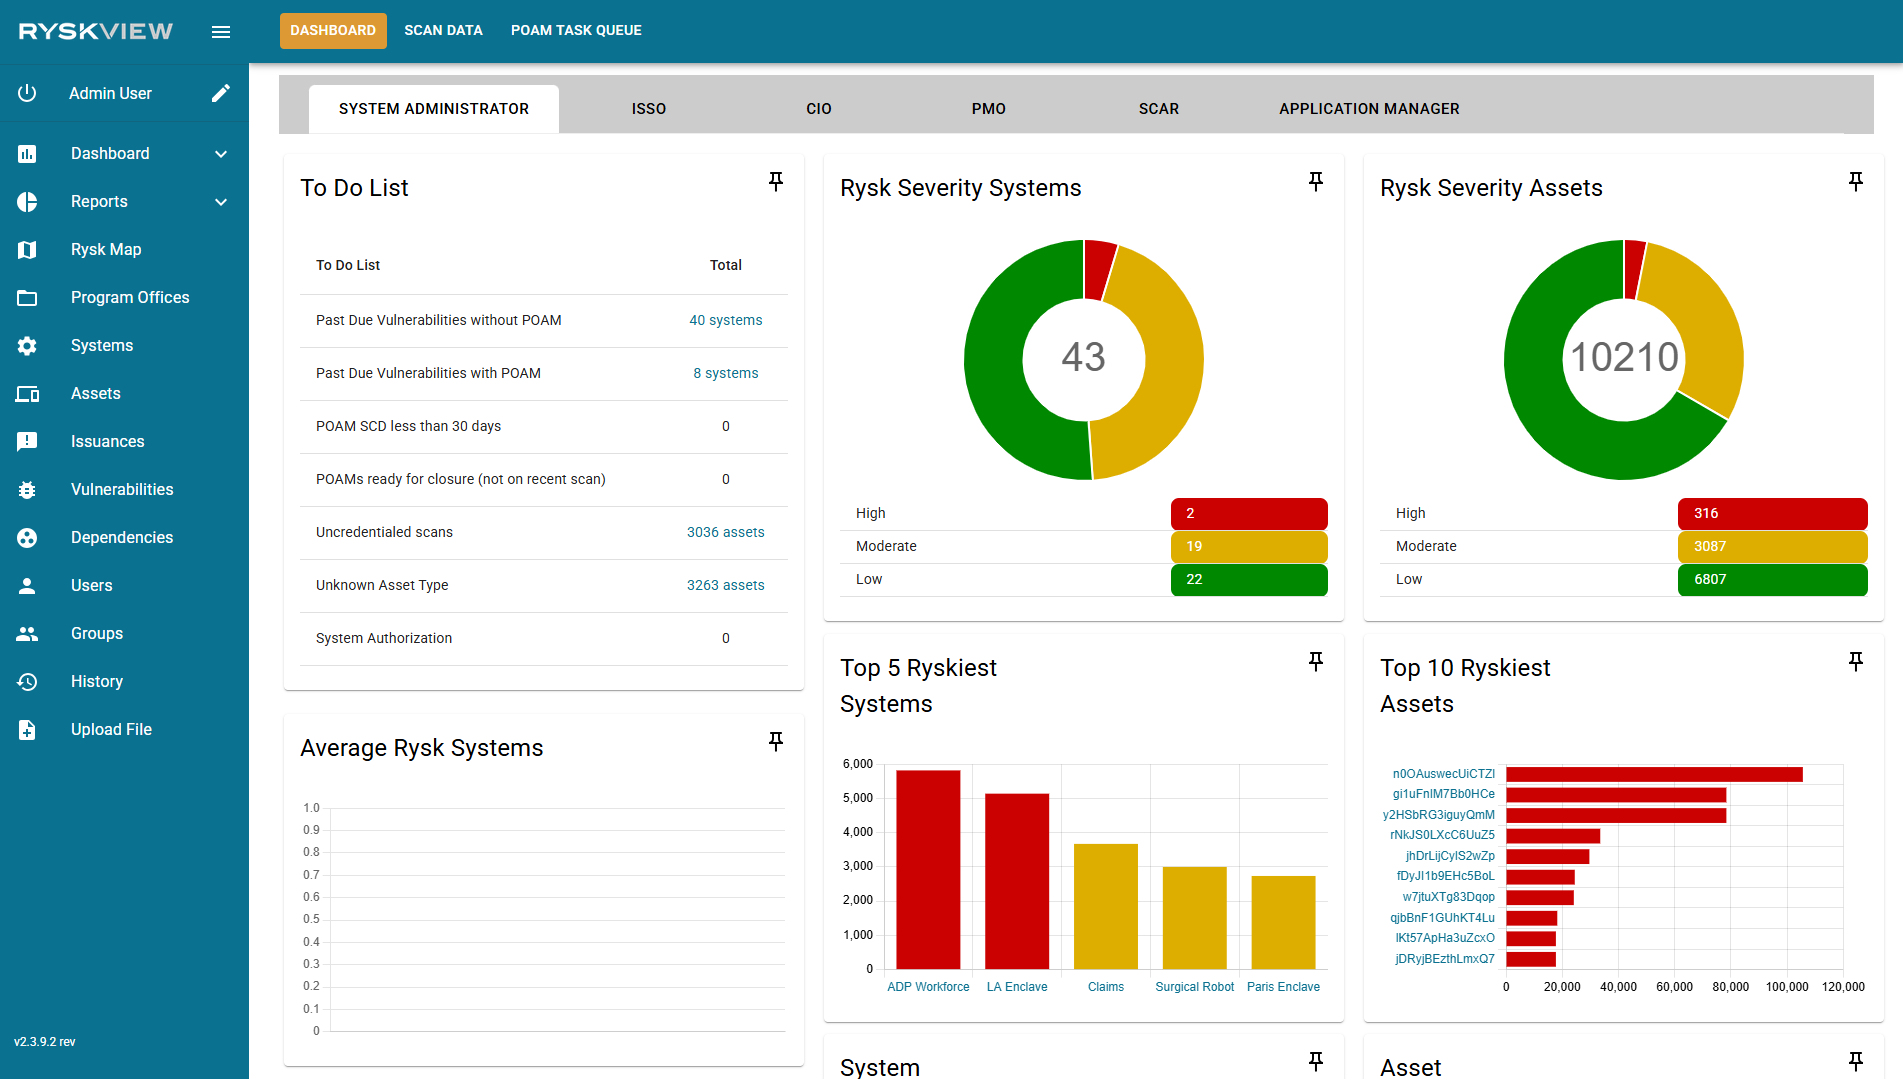Click the Upload File icon

coord(27,729)
